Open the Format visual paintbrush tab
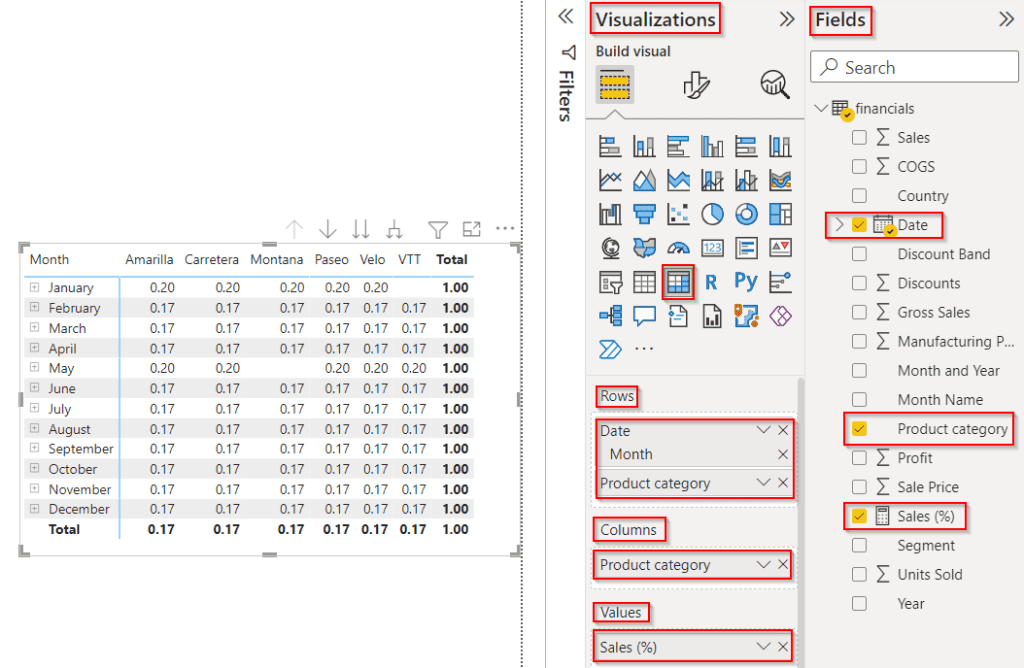The width and height of the screenshot is (1024, 668). pos(696,85)
